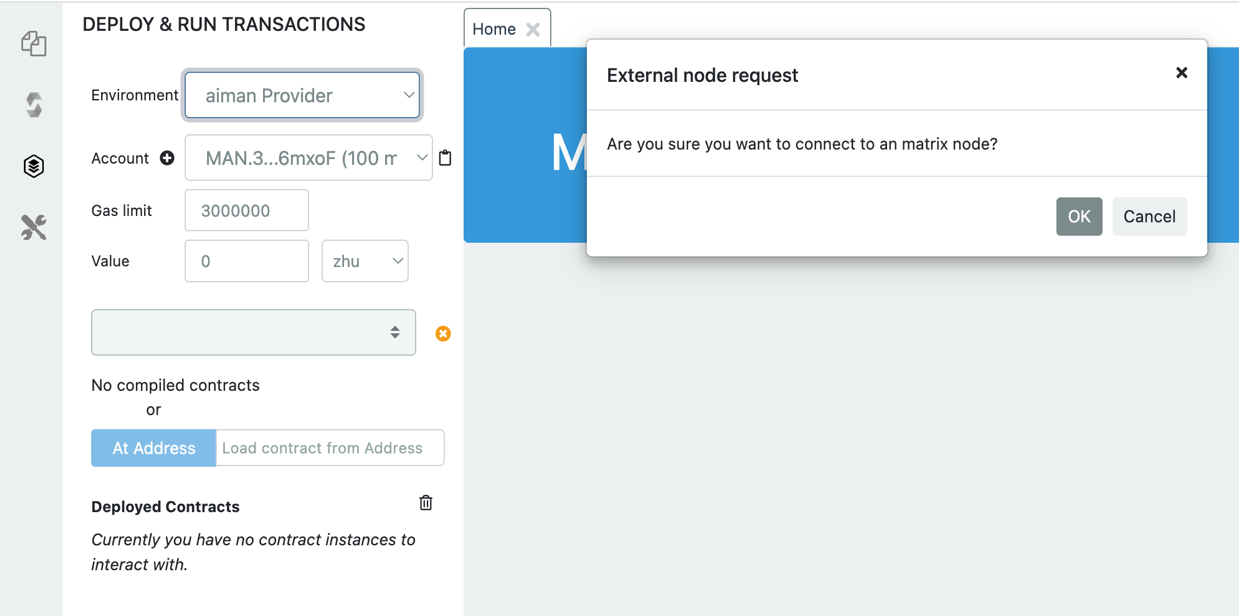Switch to the Home tab
The width and height of the screenshot is (1239, 616).
click(x=494, y=29)
